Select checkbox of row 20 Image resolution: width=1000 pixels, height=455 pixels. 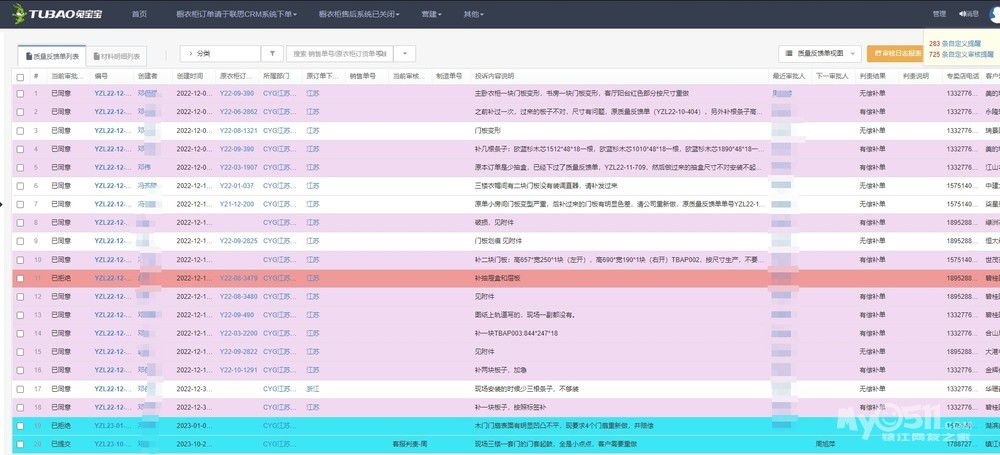(x=20, y=444)
